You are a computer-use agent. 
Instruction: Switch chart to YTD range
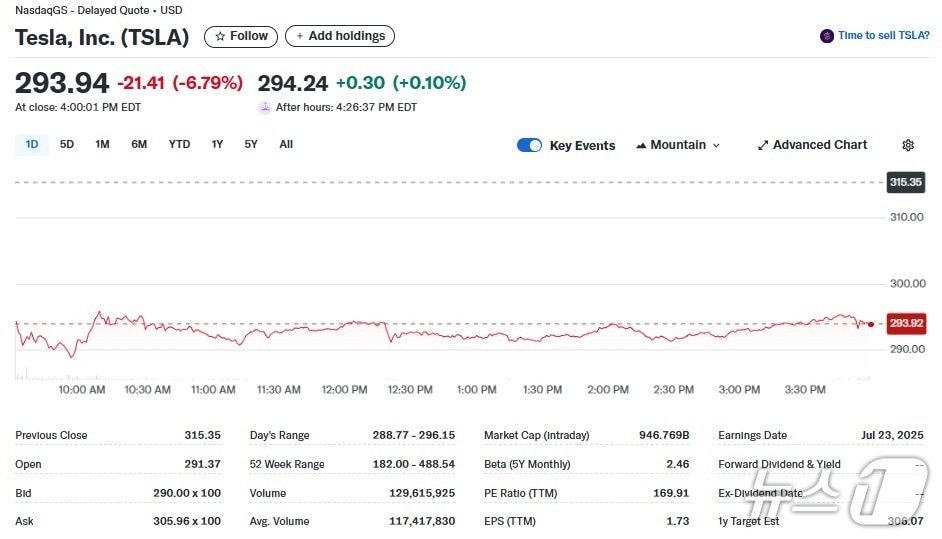(179, 144)
